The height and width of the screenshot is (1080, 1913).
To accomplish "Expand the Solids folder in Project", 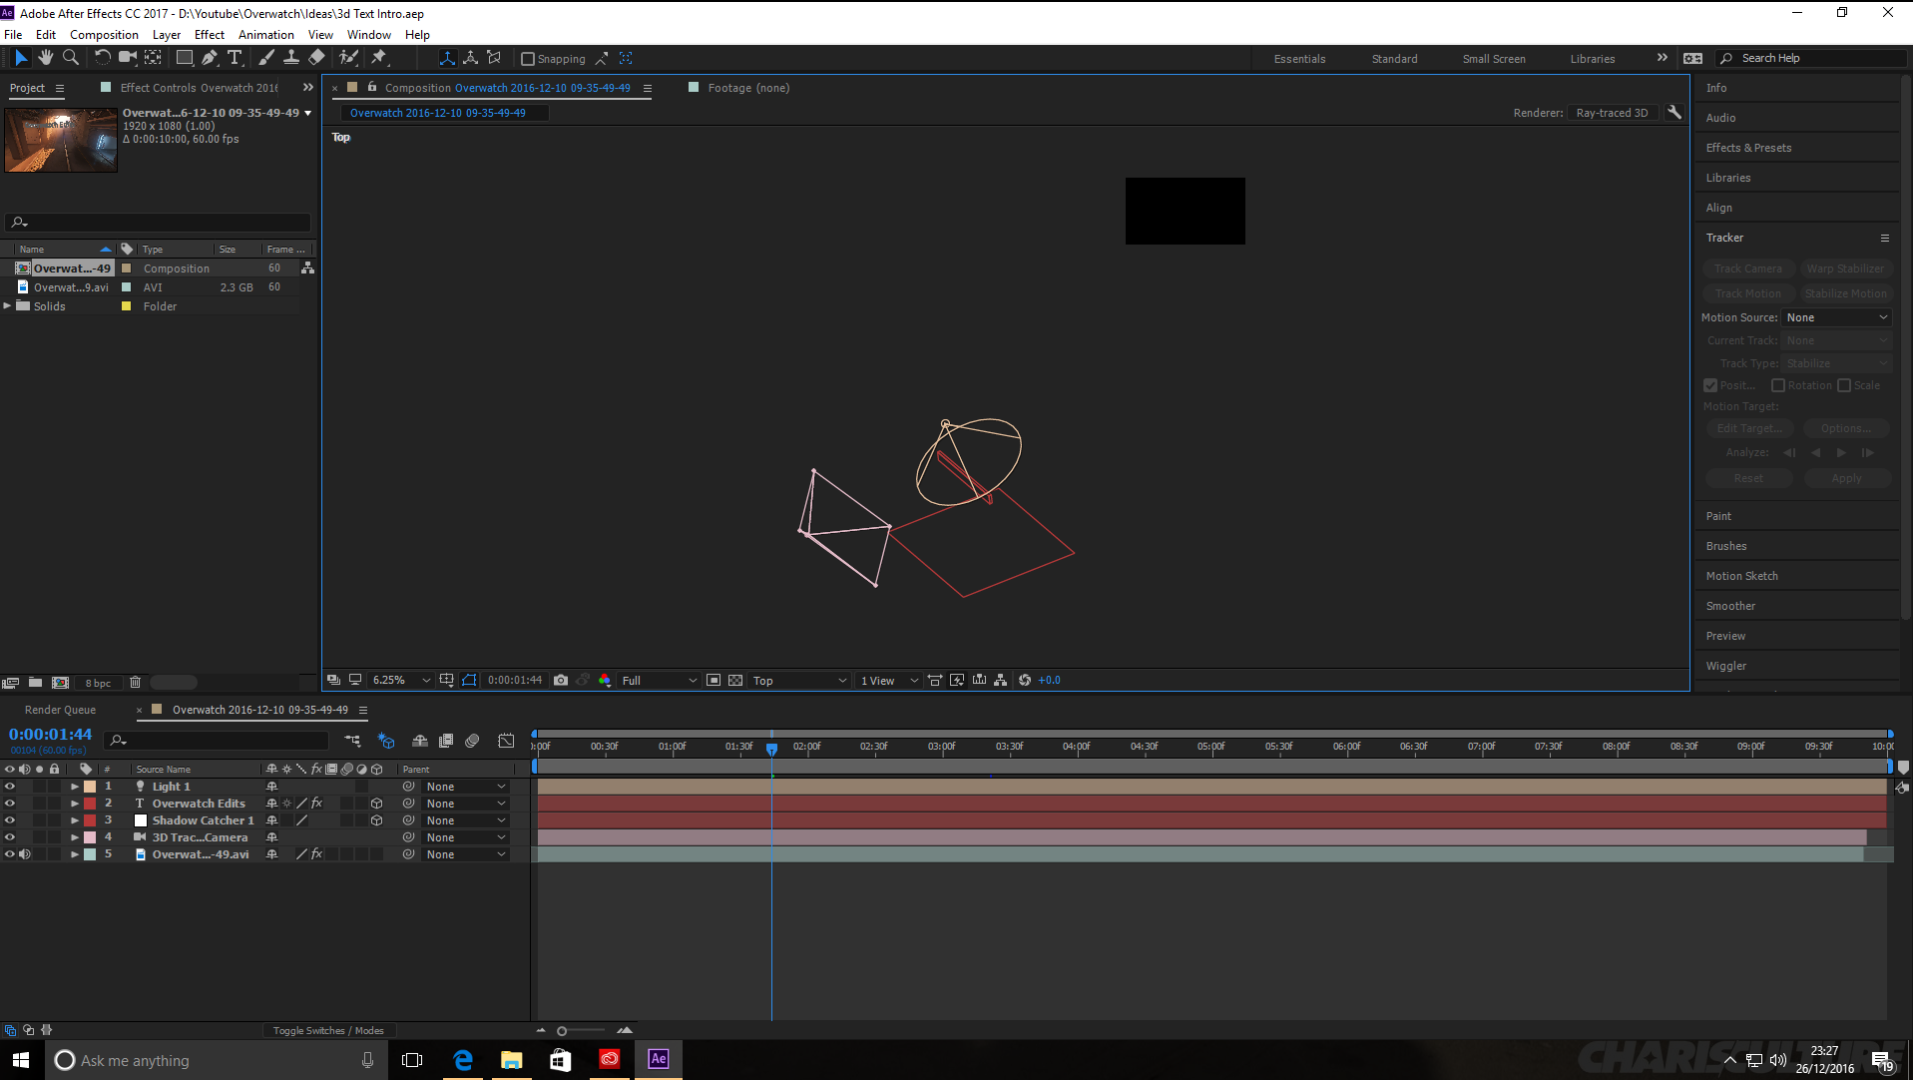I will (8, 306).
